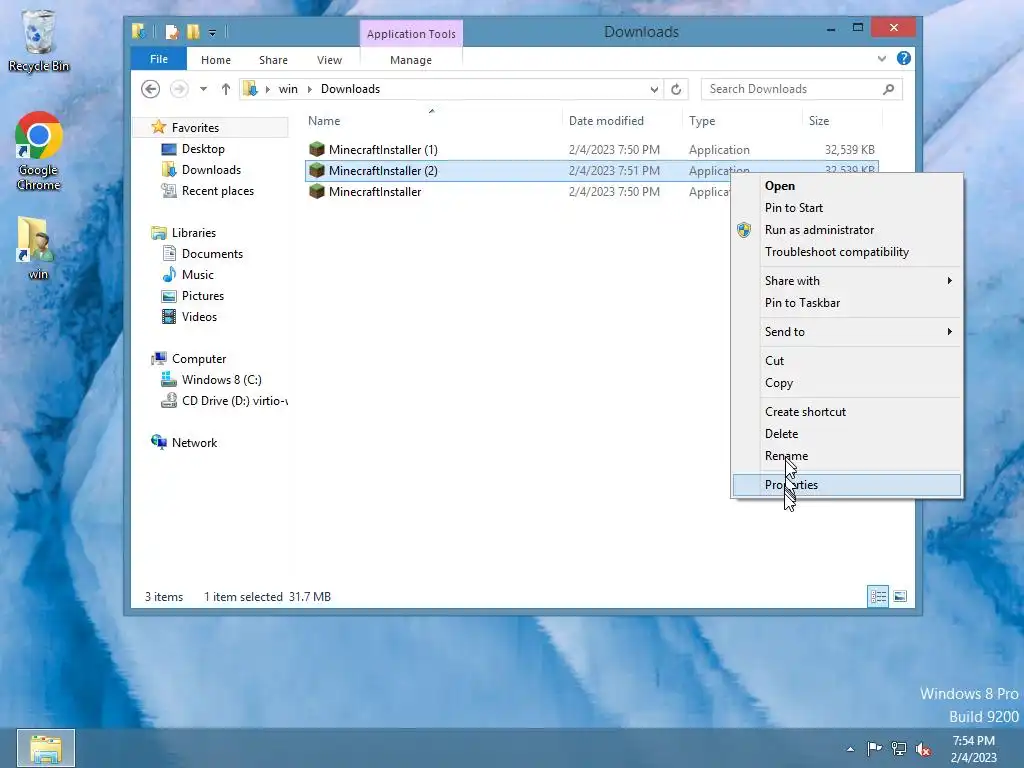Refresh the Downloads folder

(x=676, y=89)
